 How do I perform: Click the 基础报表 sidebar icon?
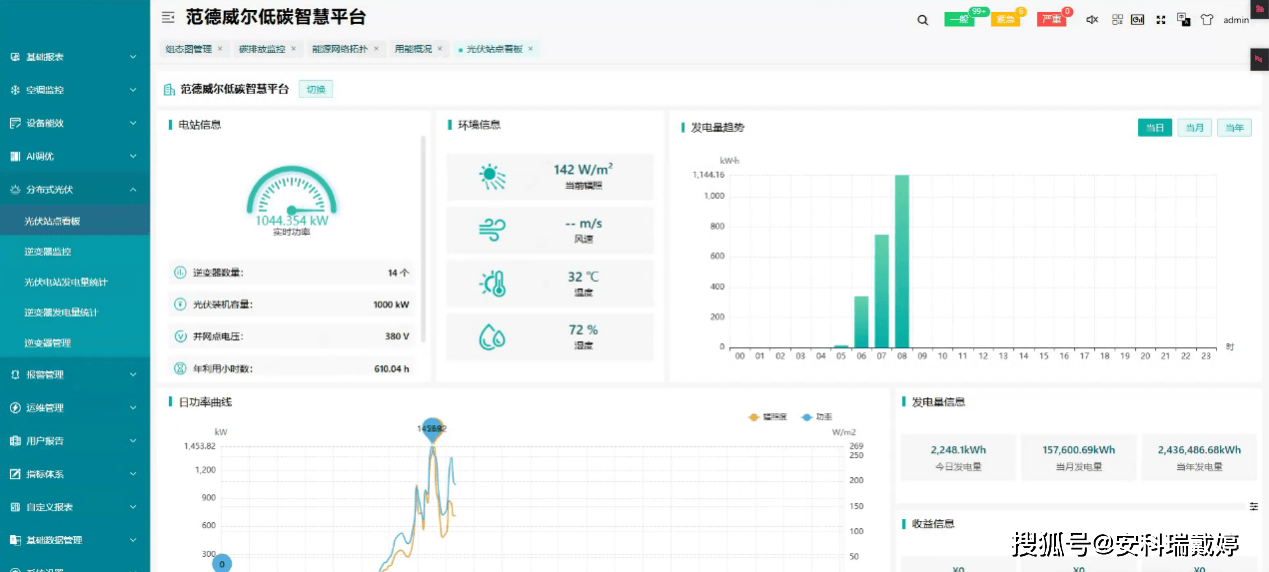(x=15, y=57)
